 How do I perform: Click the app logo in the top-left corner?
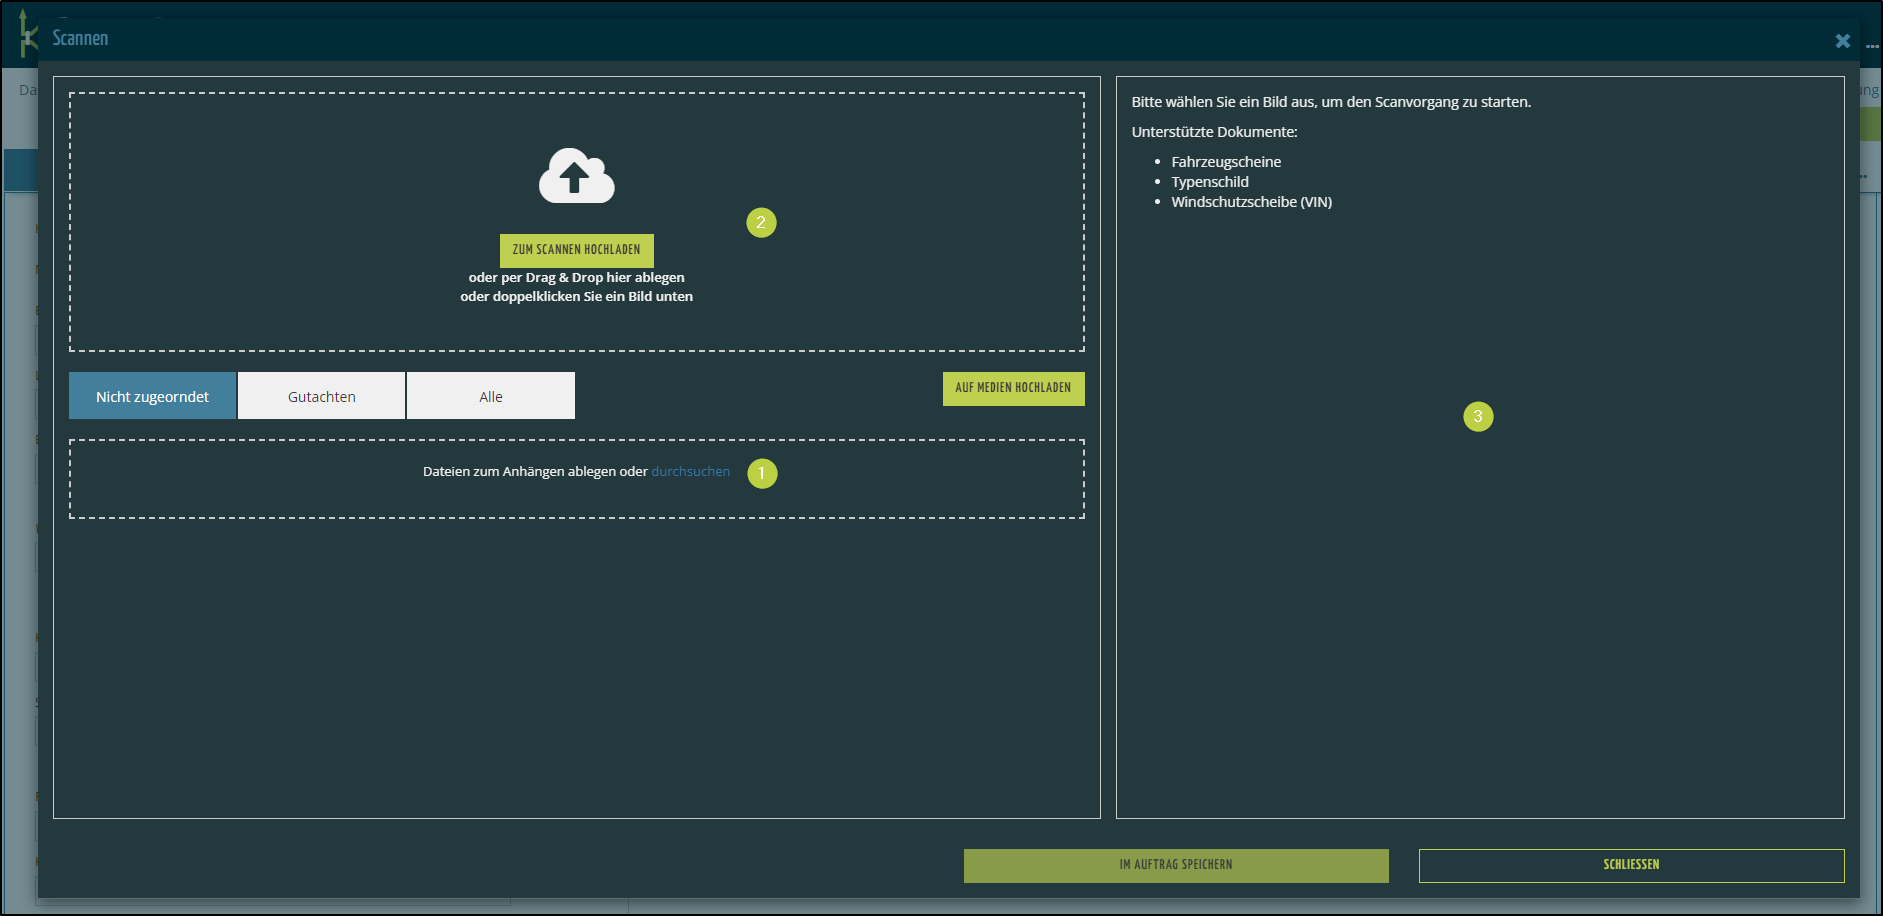pos(26,35)
